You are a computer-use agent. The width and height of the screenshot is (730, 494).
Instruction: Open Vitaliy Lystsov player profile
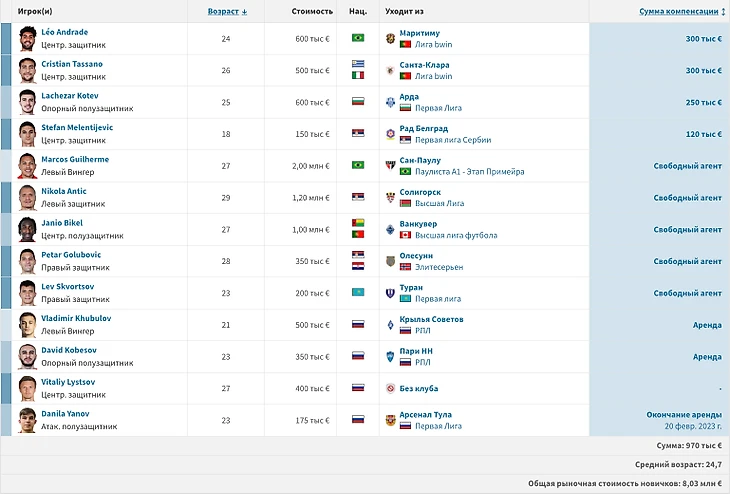(x=68, y=382)
